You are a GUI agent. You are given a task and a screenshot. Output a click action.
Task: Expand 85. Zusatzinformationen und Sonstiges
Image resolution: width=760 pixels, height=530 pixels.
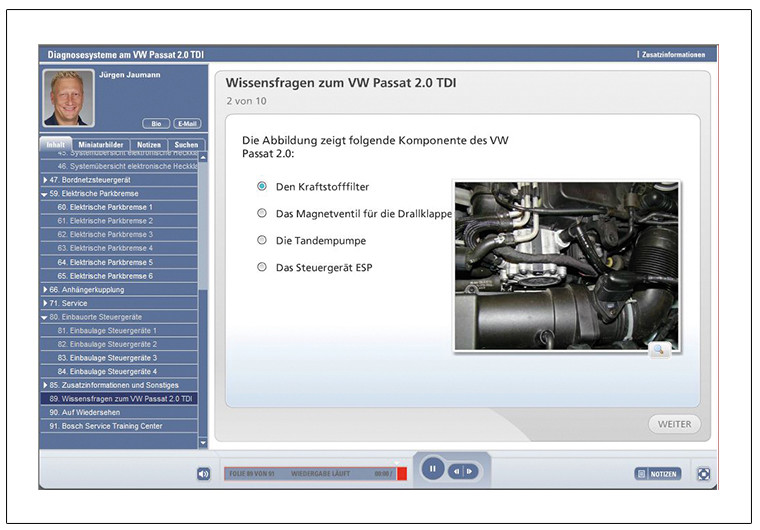(x=45, y=385)
